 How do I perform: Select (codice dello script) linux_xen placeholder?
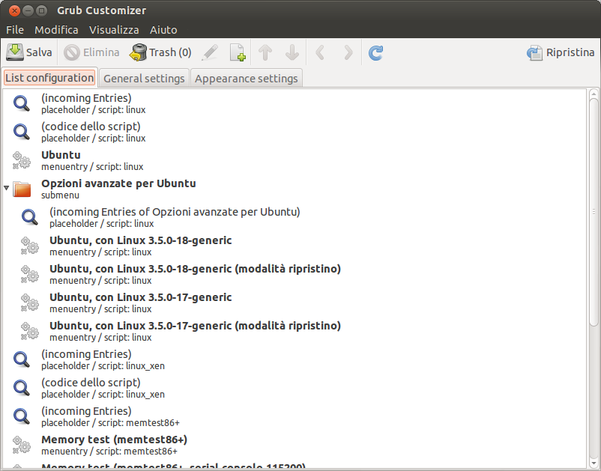[294, 387]
